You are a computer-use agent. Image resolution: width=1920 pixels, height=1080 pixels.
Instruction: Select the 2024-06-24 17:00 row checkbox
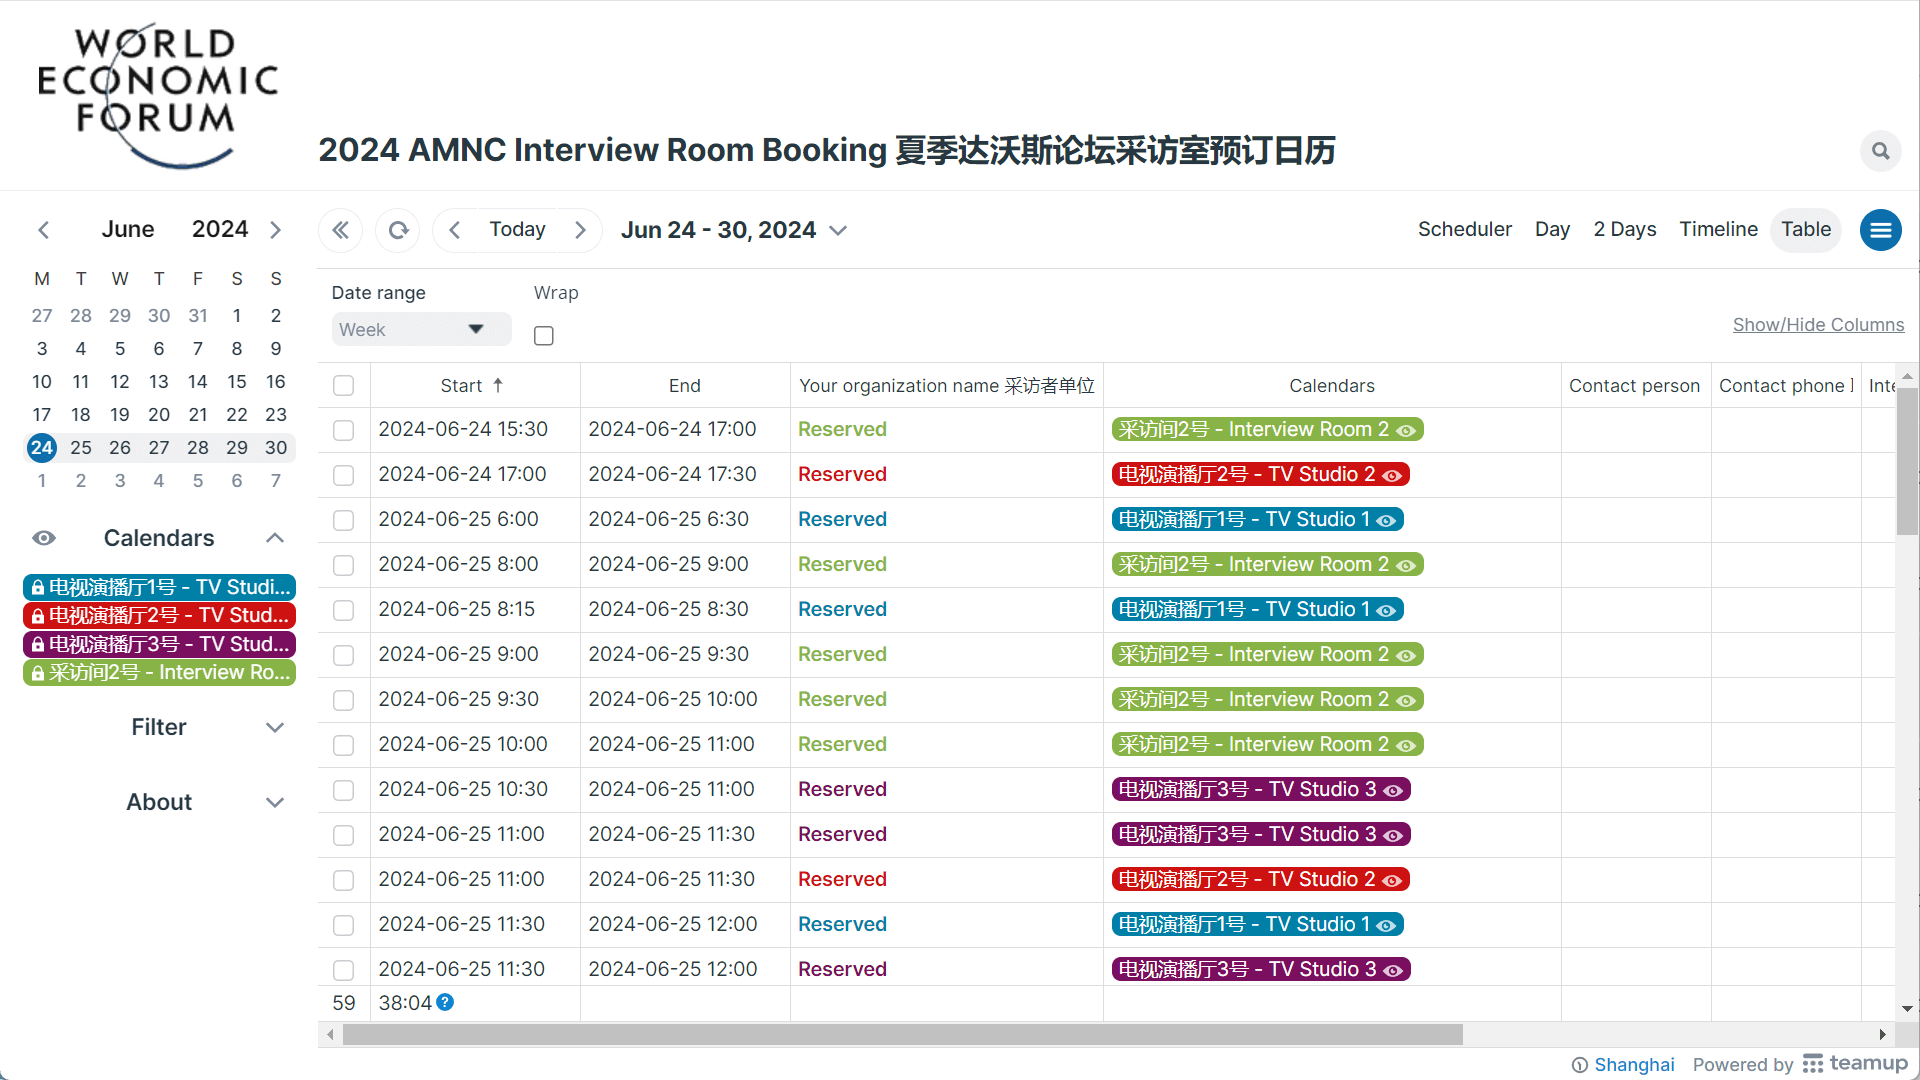344,475
